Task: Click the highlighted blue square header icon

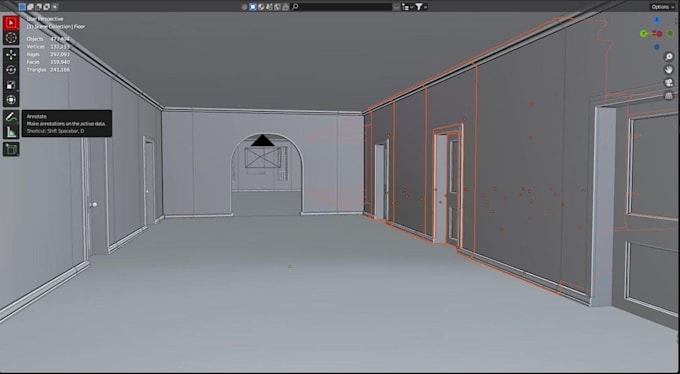Action: [253, 7]
